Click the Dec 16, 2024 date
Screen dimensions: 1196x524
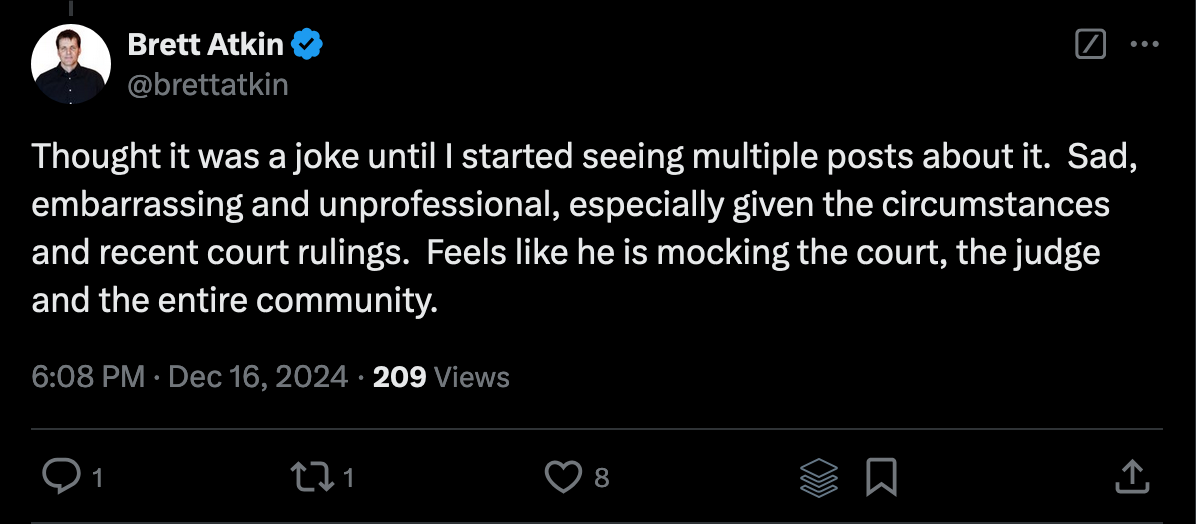coord(258,377)
